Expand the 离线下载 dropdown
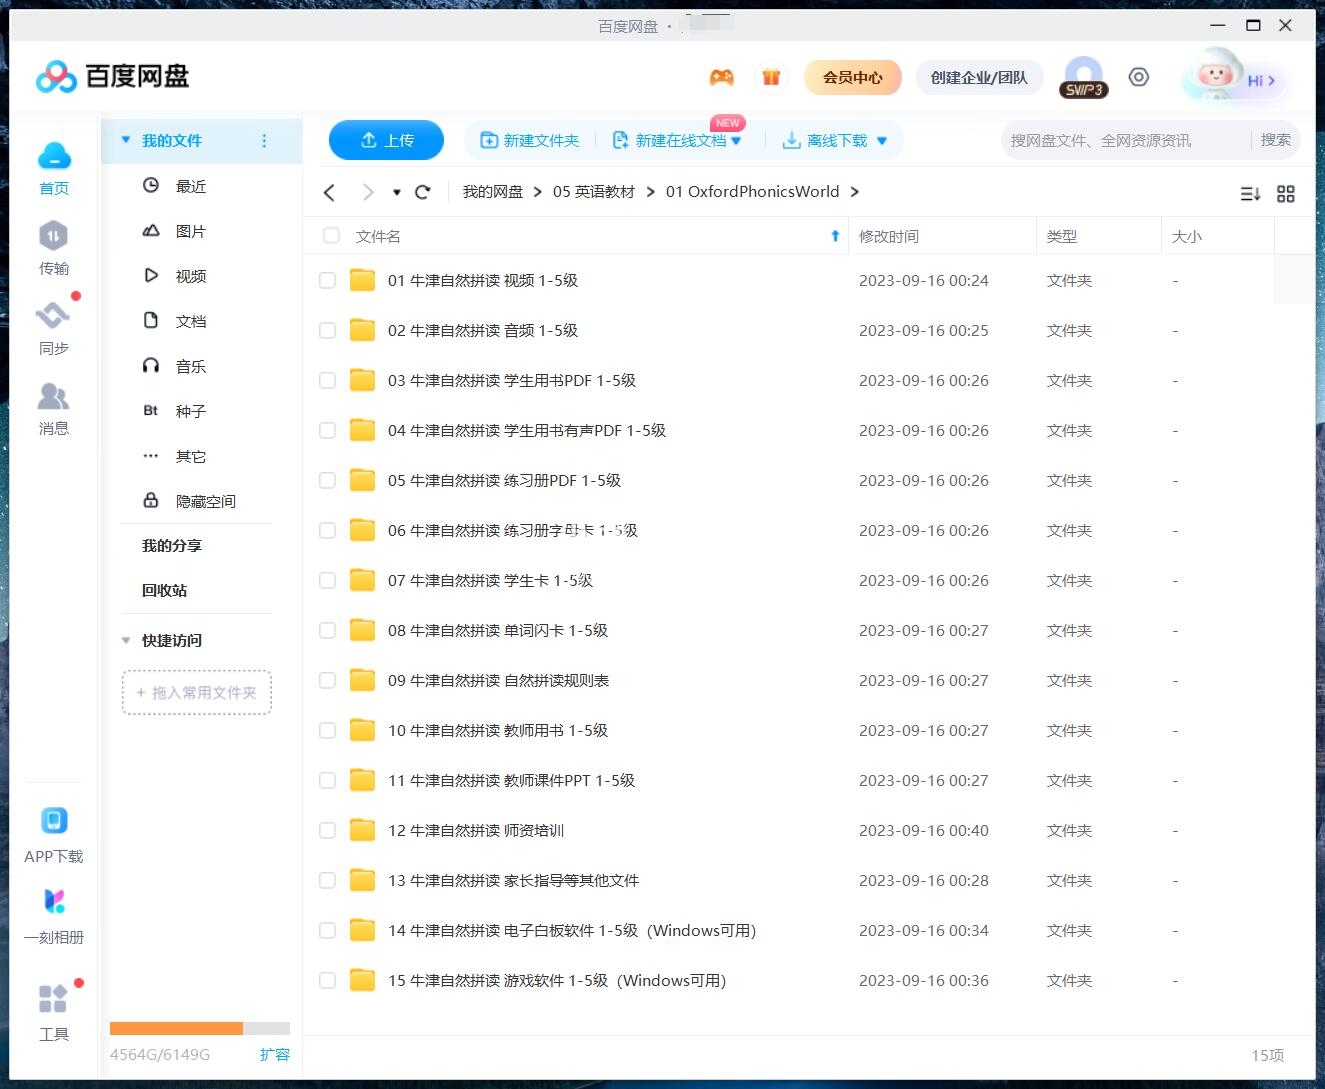This screenshot has width=1325, height=1089. coord(882,140)
